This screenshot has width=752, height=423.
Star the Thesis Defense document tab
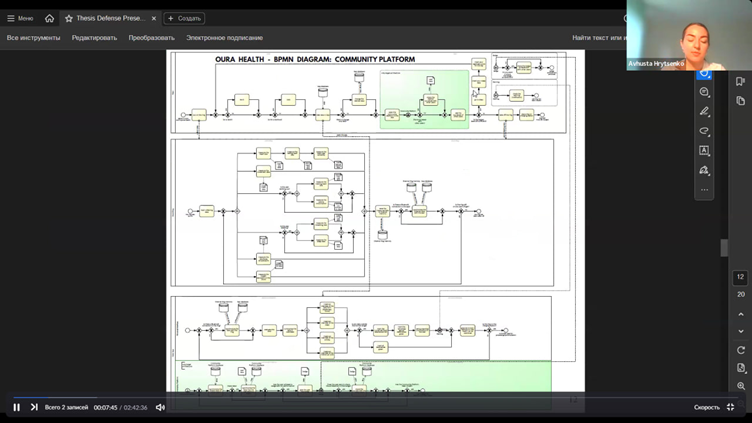[69, 18]
